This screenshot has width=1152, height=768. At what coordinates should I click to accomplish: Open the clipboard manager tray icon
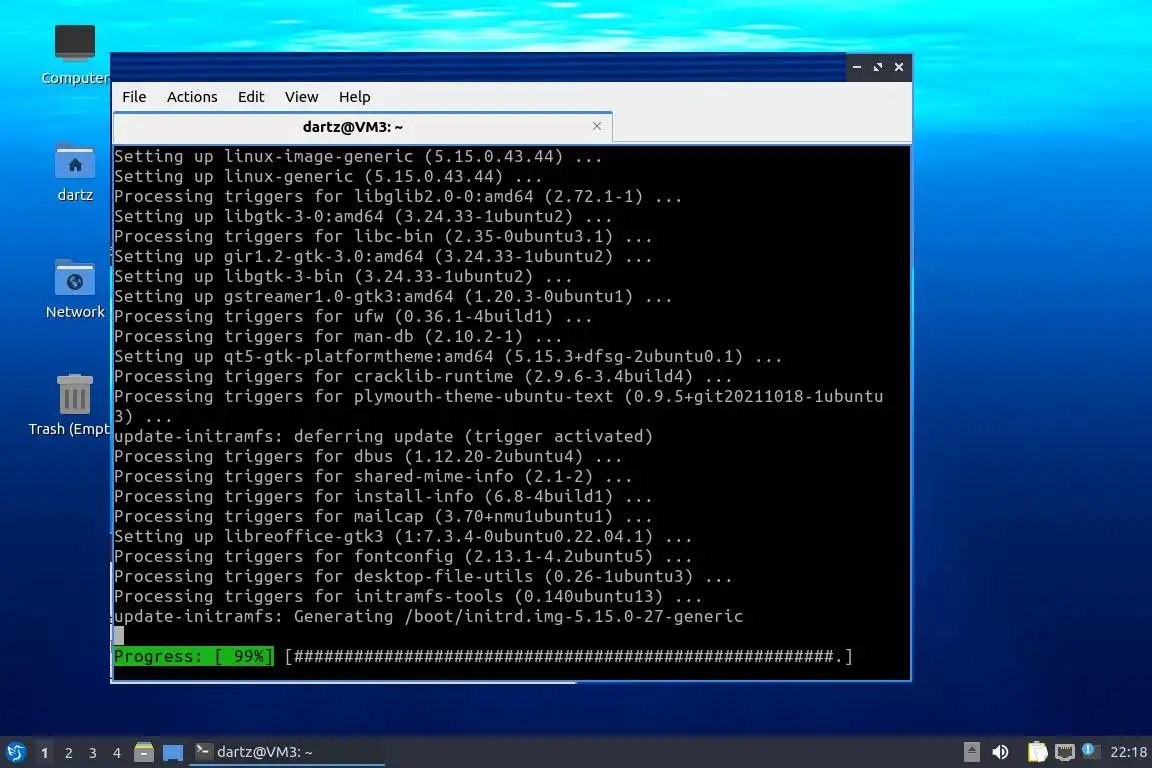[1037, 752]
